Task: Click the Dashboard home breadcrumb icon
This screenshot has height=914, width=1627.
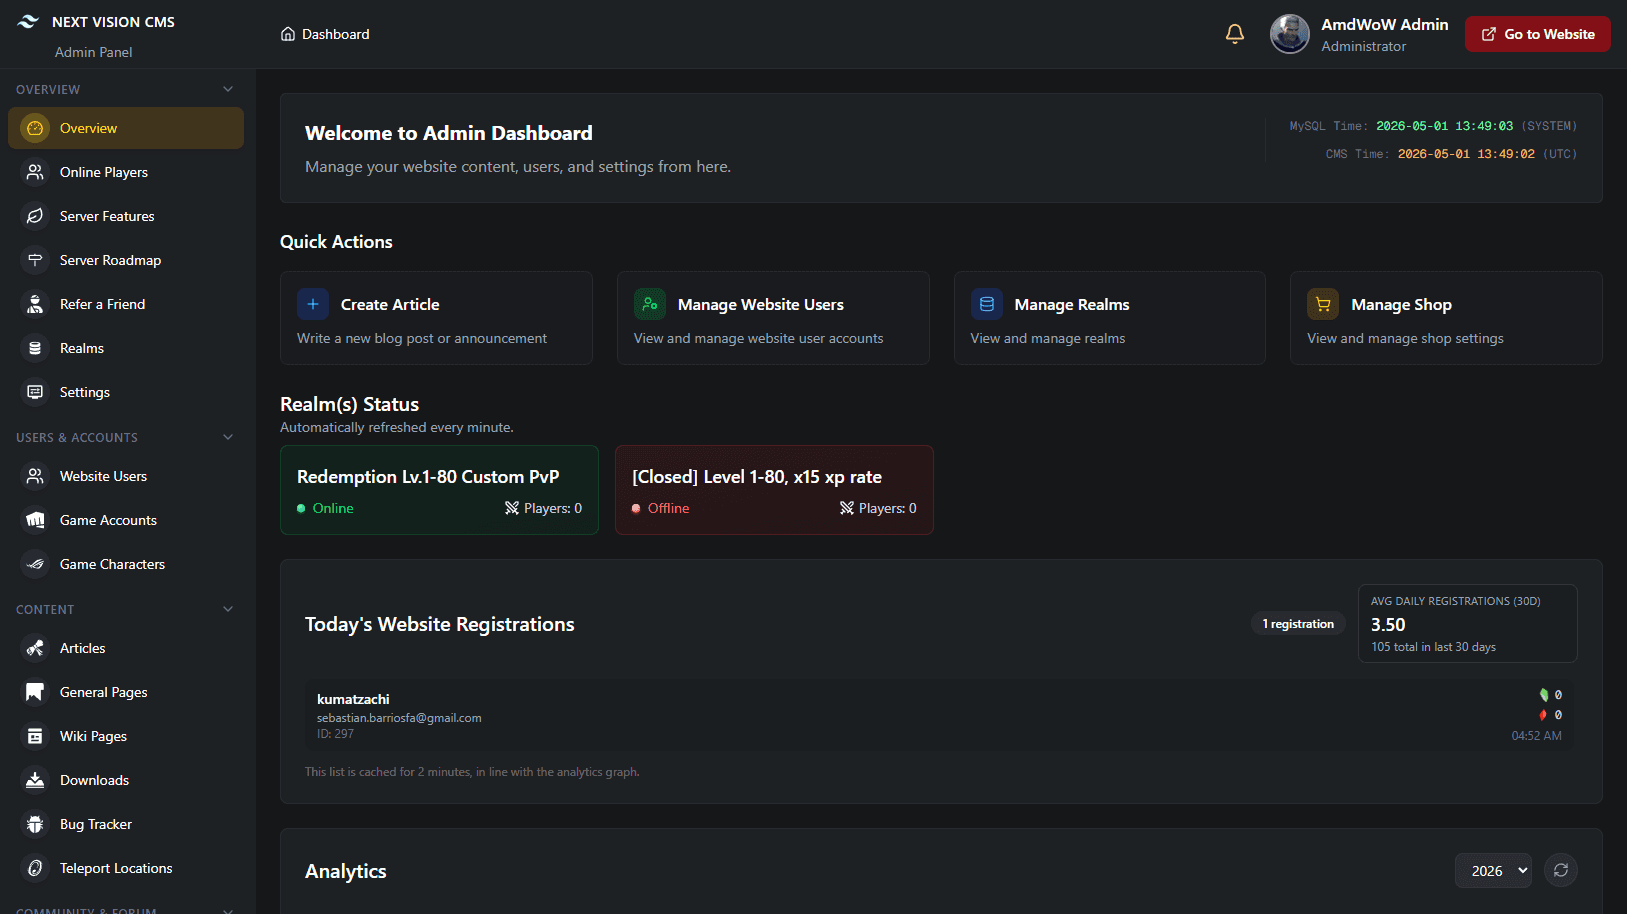Action: pos(288,34)
